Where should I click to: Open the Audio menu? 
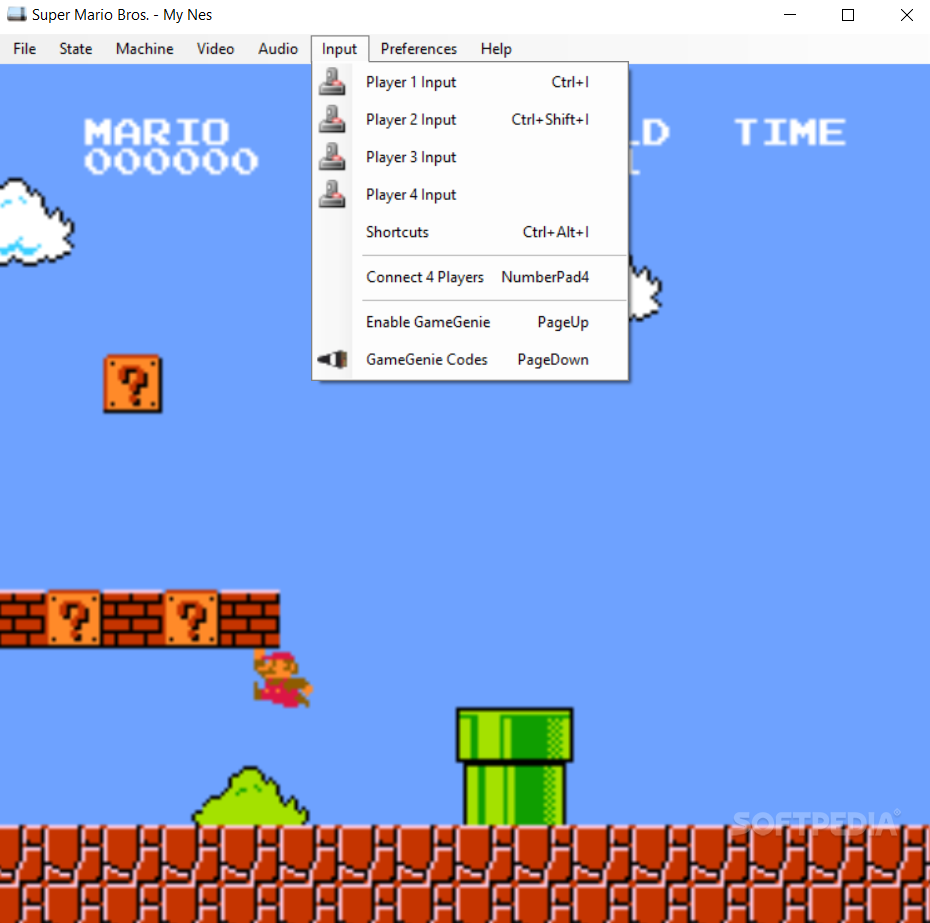tap(278, 49)
